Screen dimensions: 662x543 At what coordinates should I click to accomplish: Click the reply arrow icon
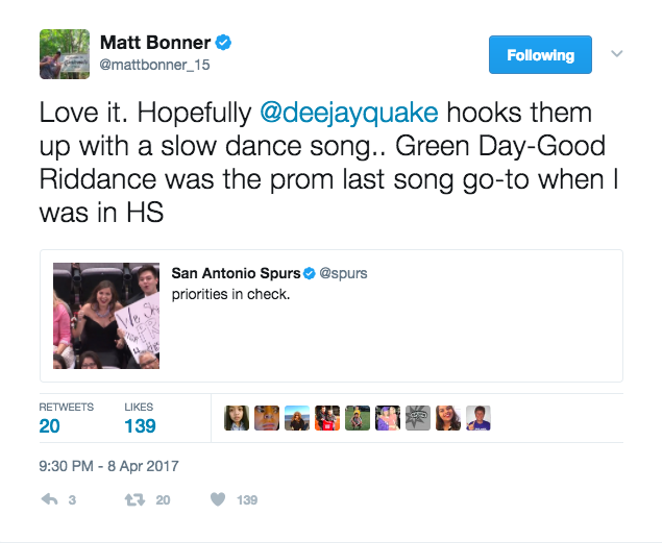click(x=49, y=500)
